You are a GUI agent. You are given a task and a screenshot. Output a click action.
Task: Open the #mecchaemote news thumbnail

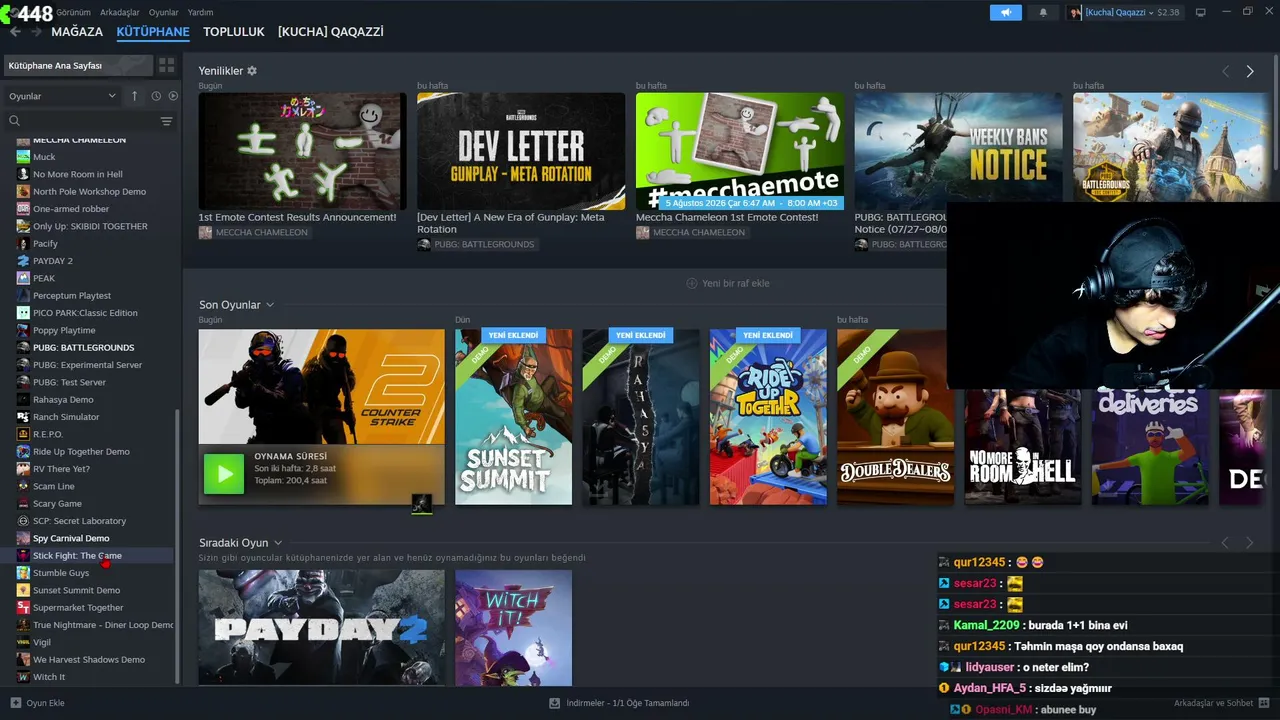pyautogui.click(x=740, y=151)
